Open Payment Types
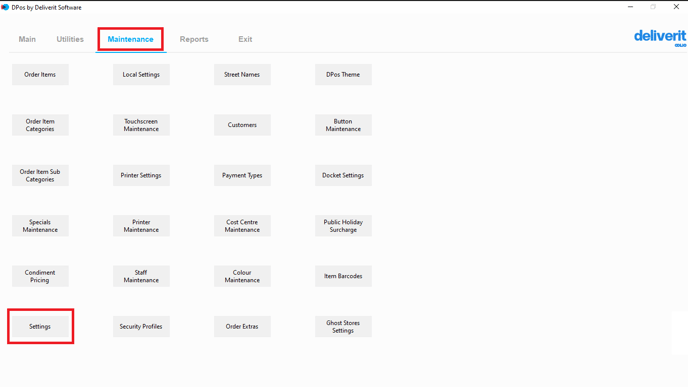This screenshot has height=387, width=688. 242,176
